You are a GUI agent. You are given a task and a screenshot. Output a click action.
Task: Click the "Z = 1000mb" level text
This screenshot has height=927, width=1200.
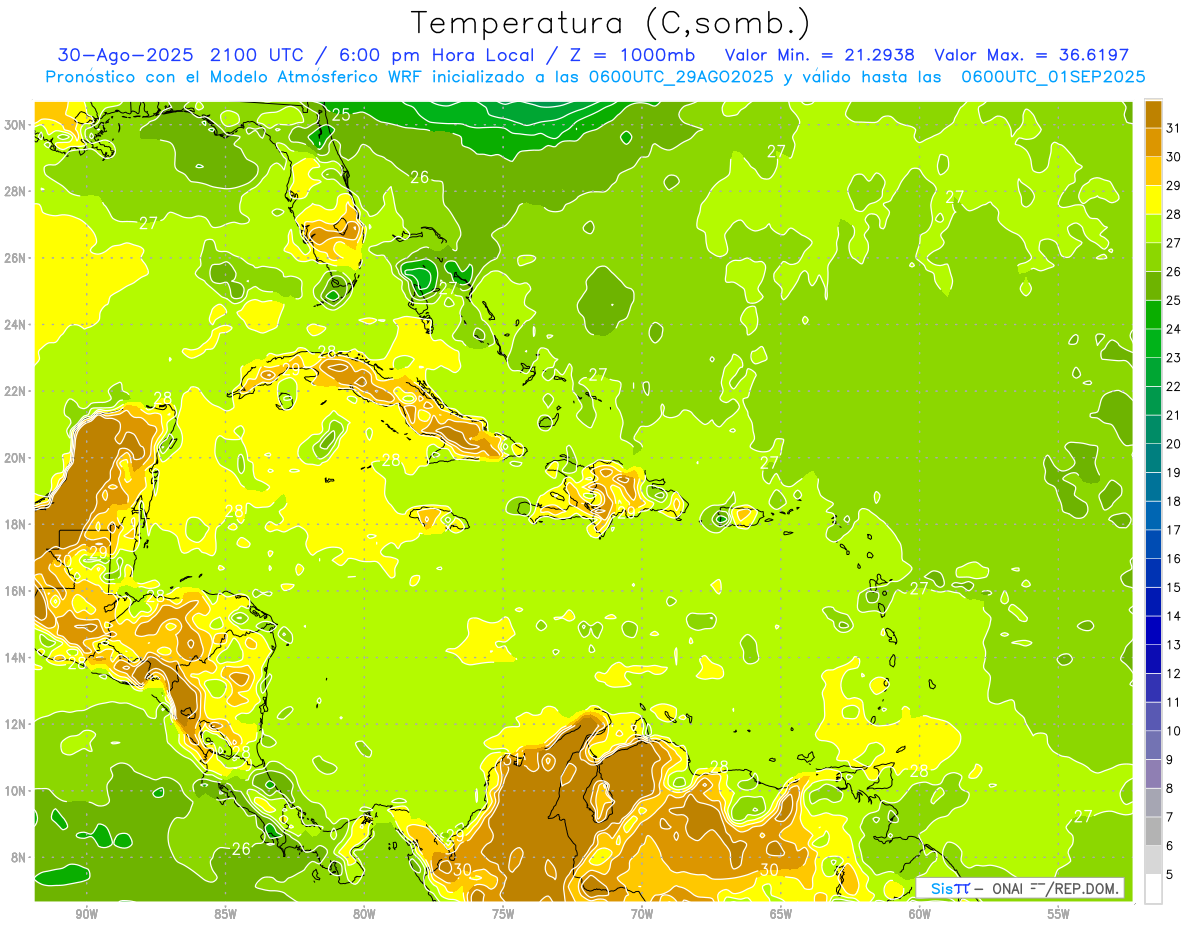[632, 55]
